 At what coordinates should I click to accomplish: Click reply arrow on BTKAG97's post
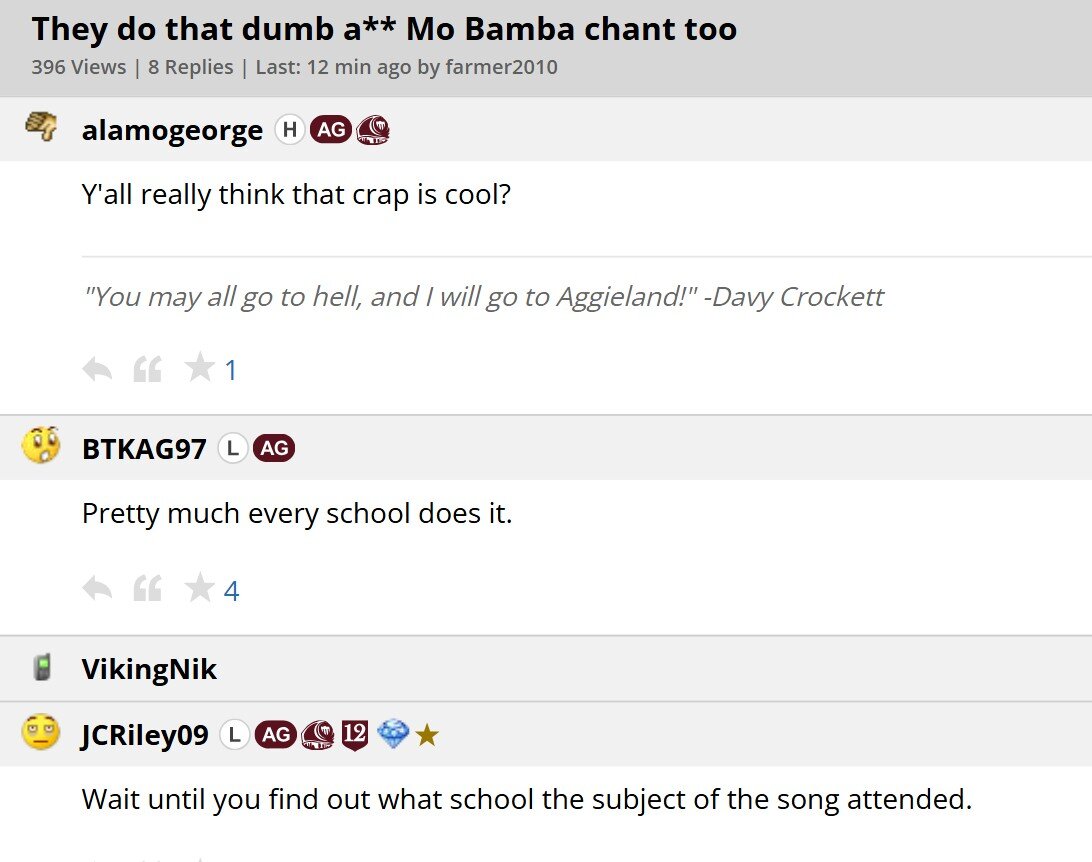click(97, 590)
